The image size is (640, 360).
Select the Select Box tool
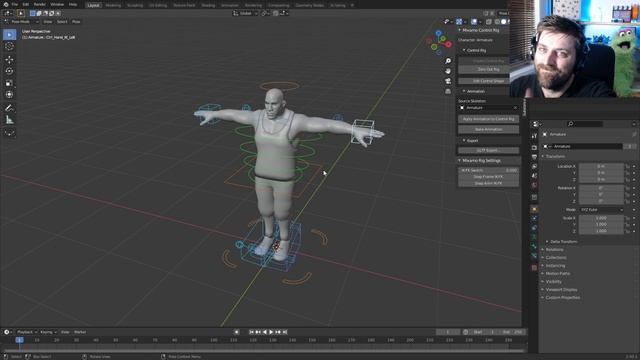coord(9,35)
